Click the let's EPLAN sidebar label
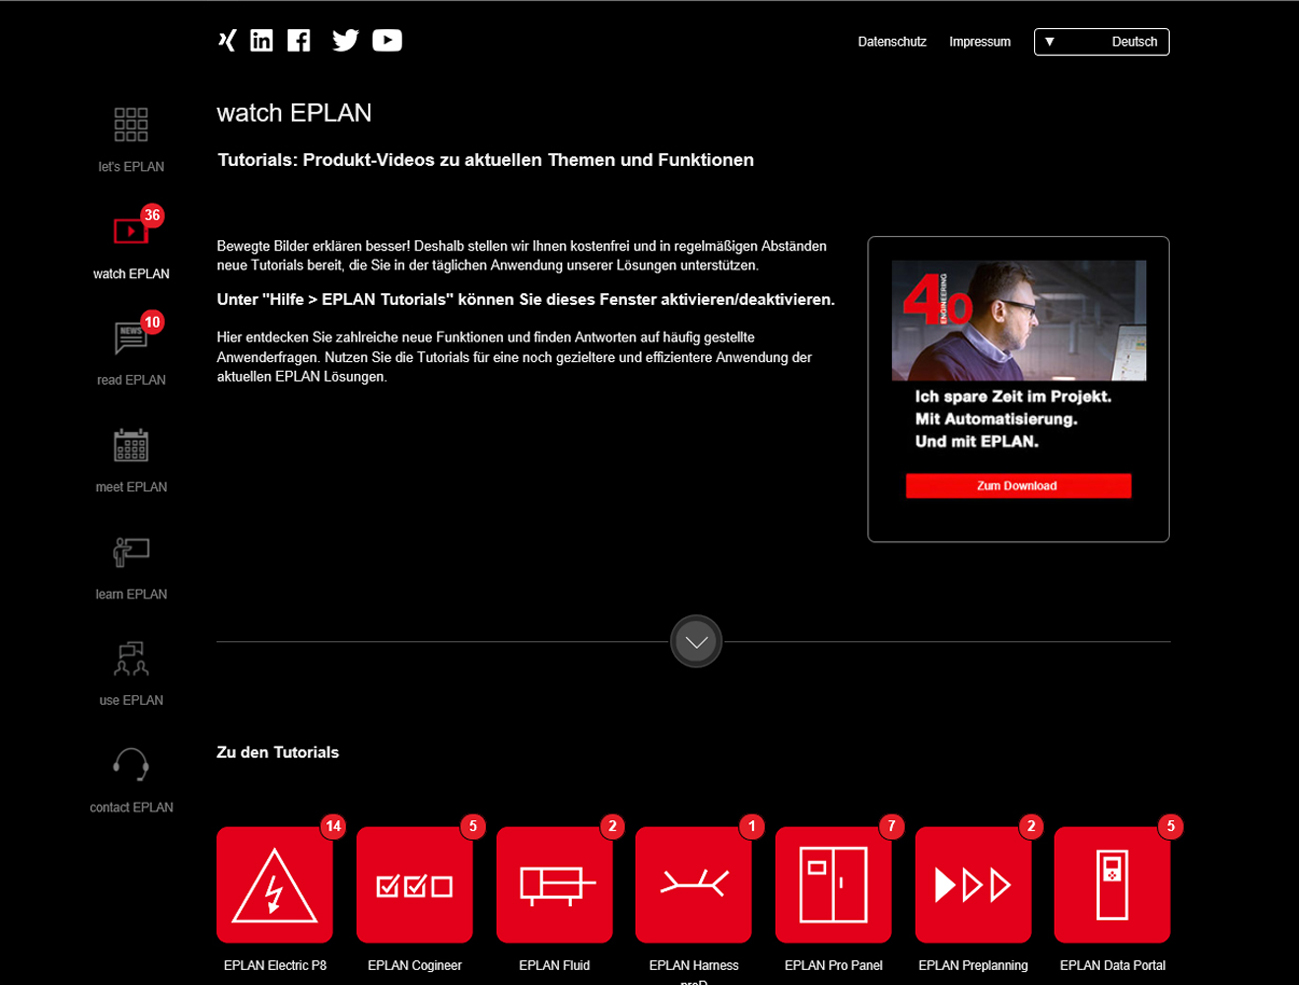 click(x=131, y=167)
